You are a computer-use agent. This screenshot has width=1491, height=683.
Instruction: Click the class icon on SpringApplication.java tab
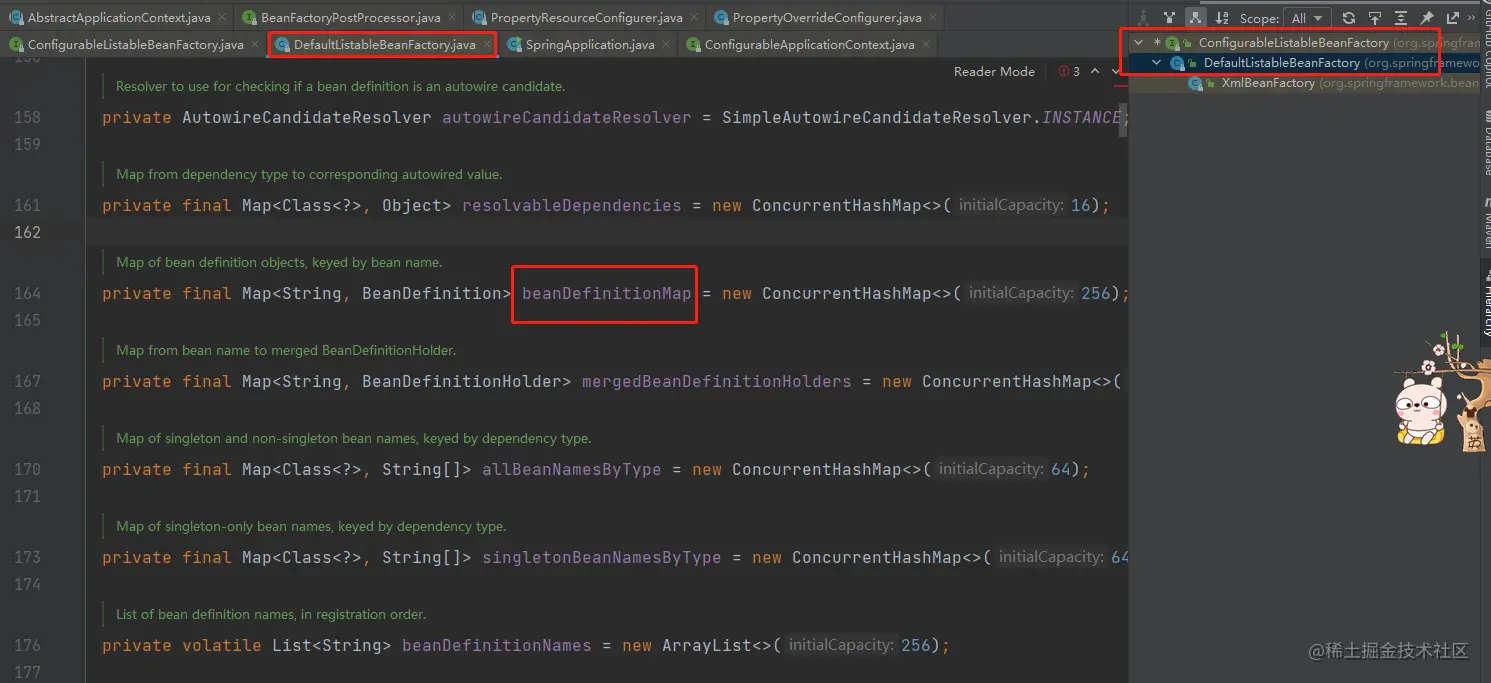[514, 45]
